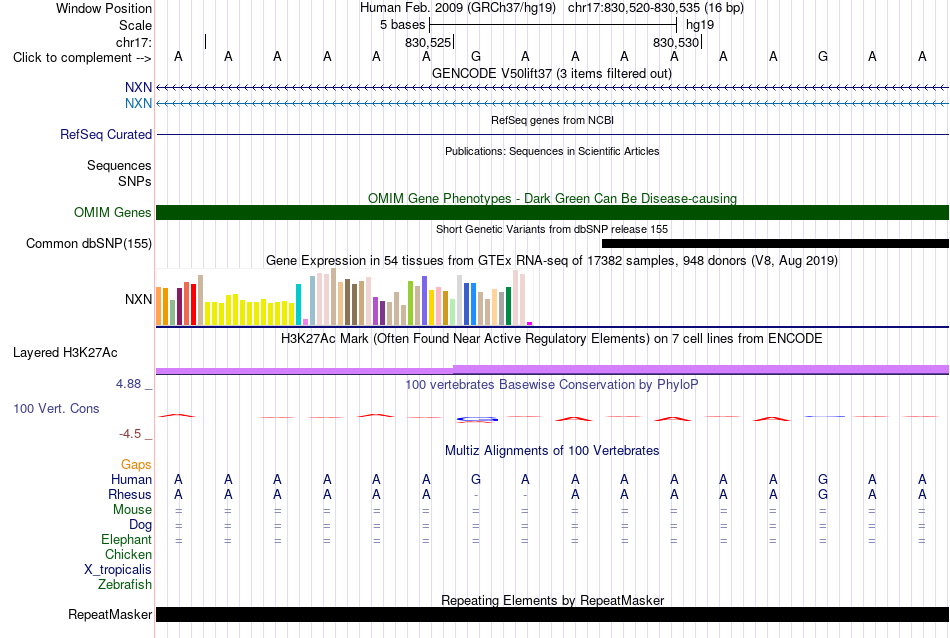
Task: Click 'Multiz Alignments of 100 Vertebrates' title
Action: tap(552, 450)
